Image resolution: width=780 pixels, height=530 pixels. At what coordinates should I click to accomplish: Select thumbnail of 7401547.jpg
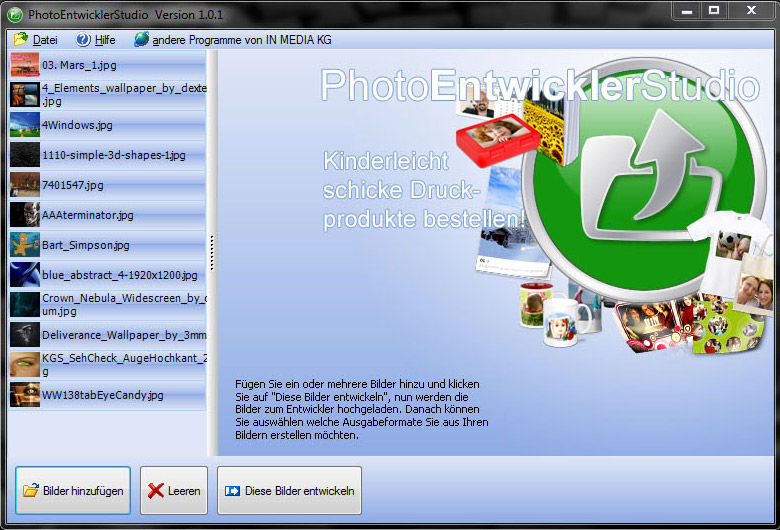24,185
